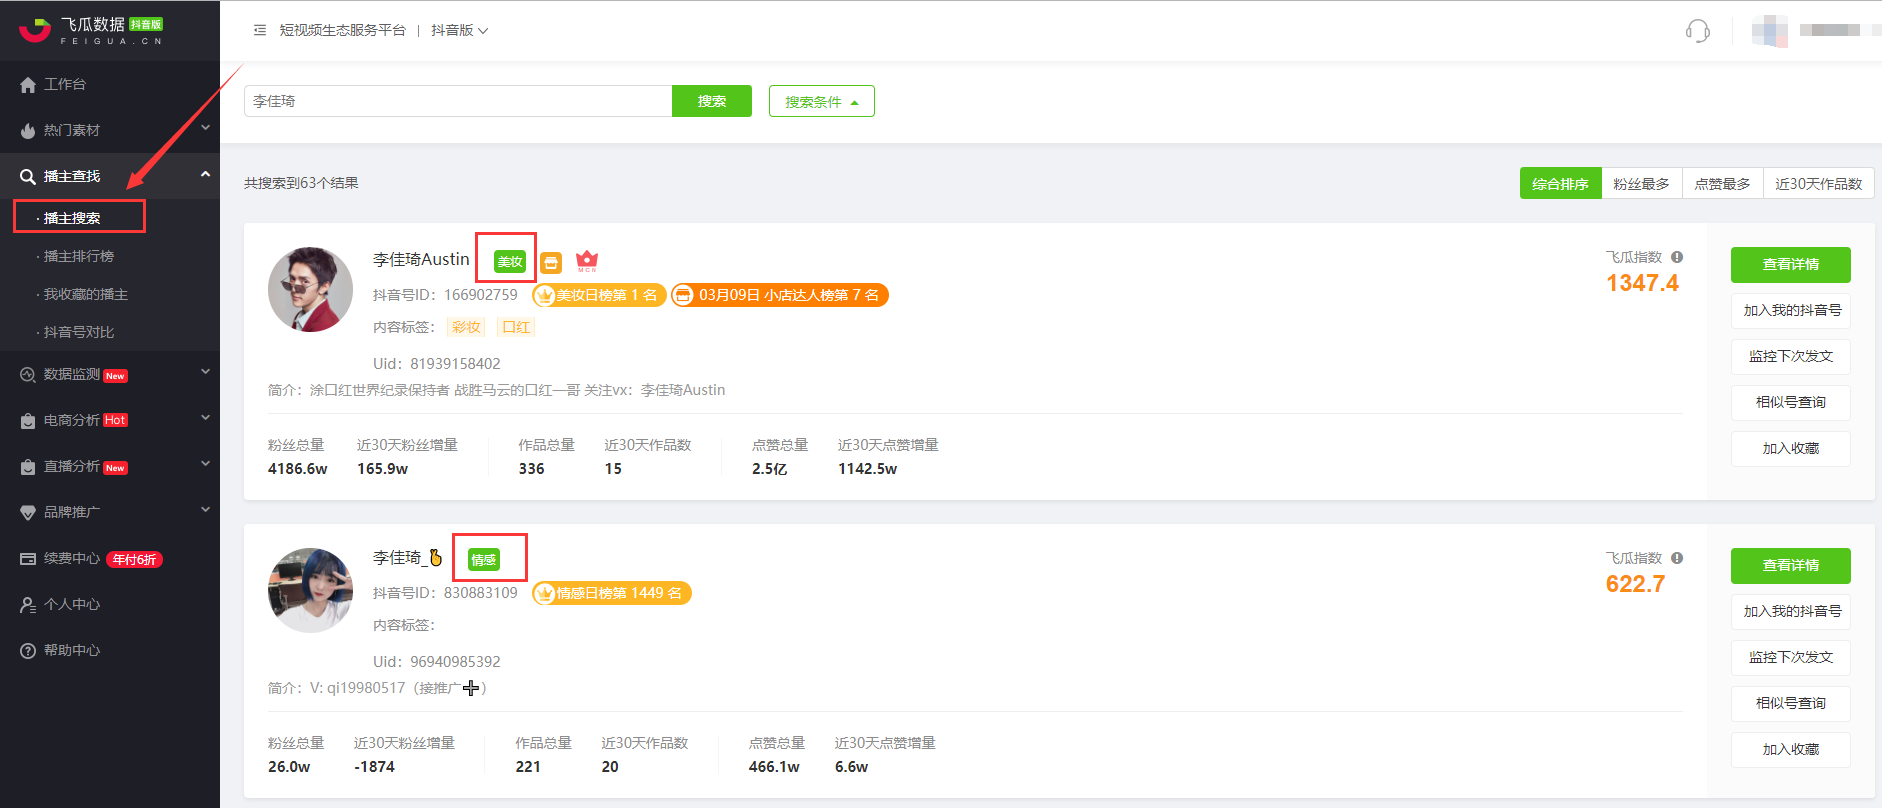Image resolution: width=1882 pixels, height=808 pixels.
Task: Click the renewal center card icon
Action: pyautogui.click(x=28, y=559)
